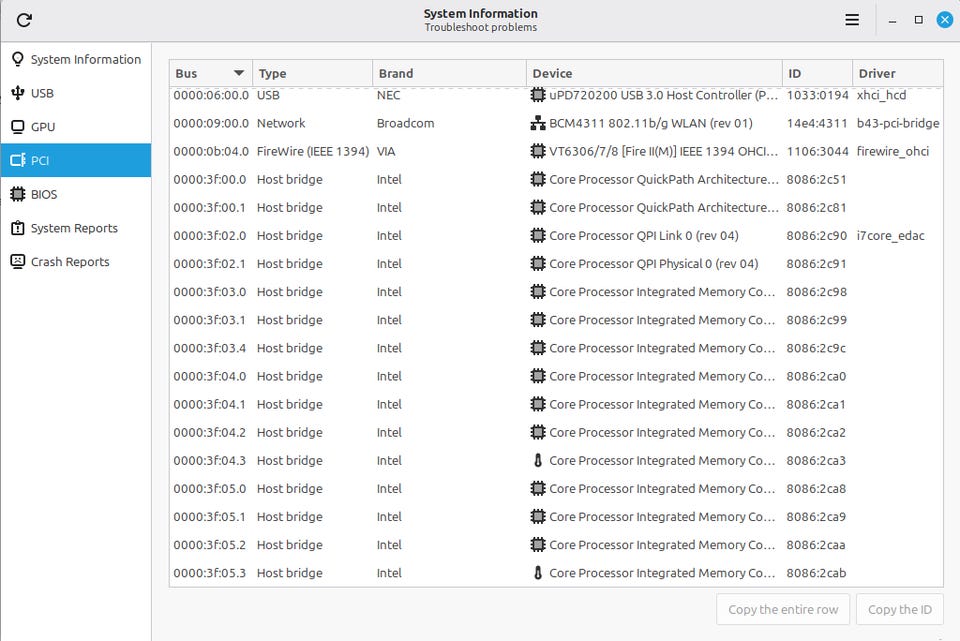Select the VIA FireWire IEEE 1394 row
This screenshot has width=960, height=641.
pyautogui.click(x=555, y=152)
